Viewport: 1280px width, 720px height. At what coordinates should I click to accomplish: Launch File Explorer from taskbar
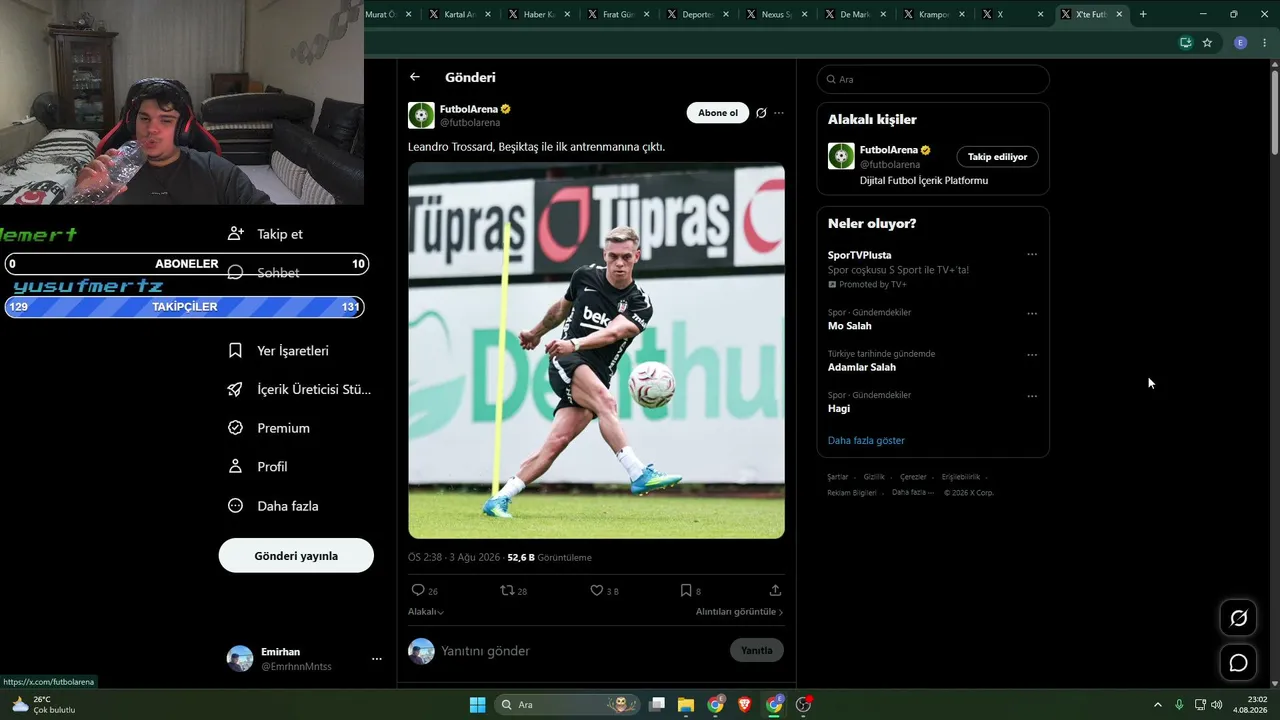686,705
